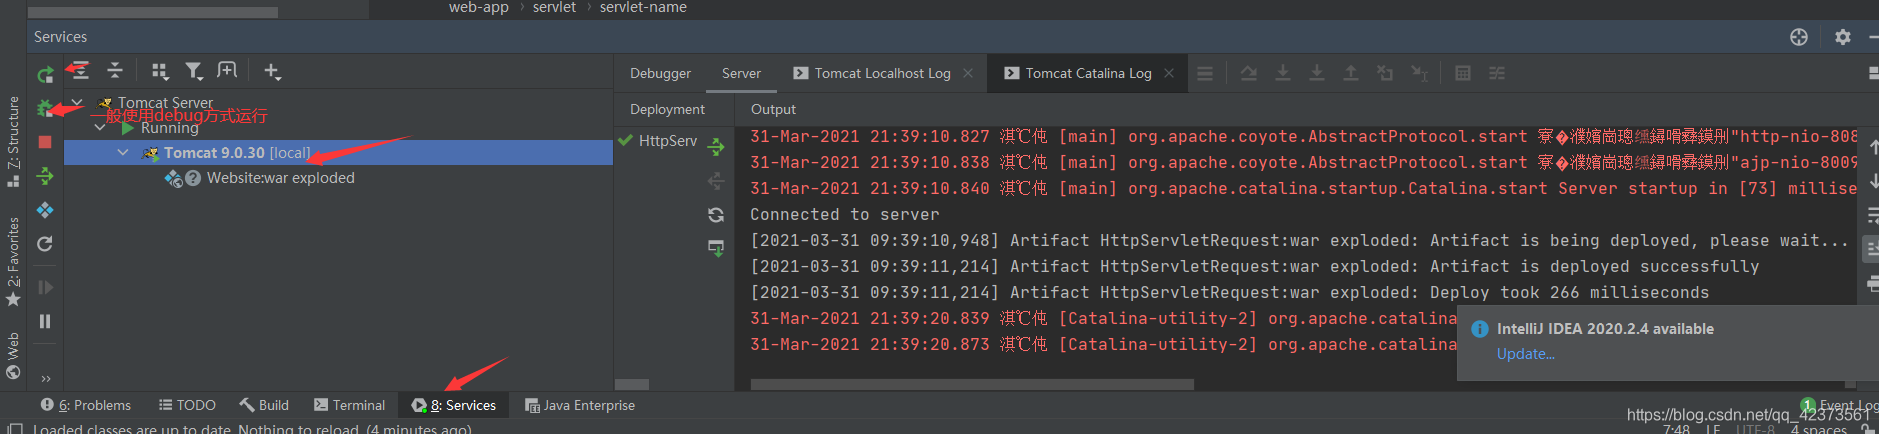Expand all services in tree toolbar
Viewport: 1879px width, 434px height.
pos(80,70)
